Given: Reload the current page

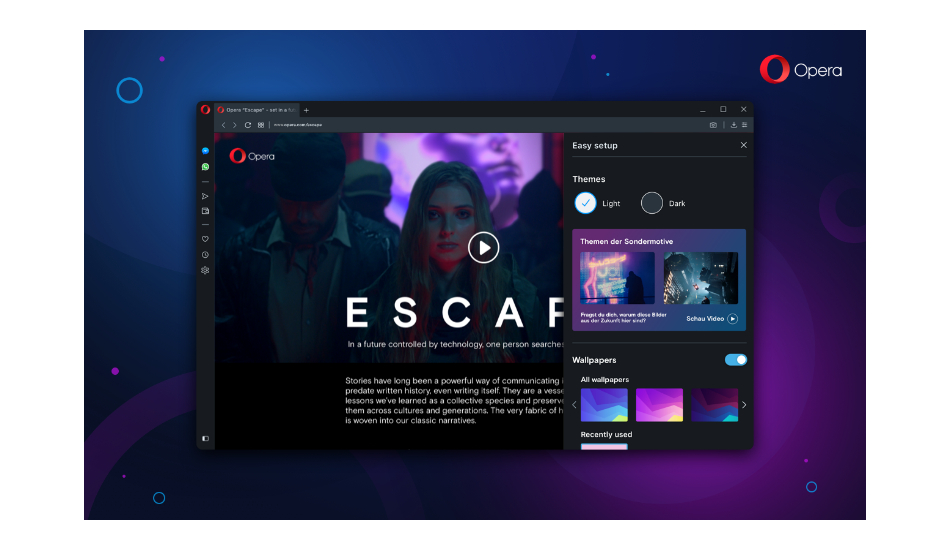Looking at the screenshot, I should [x=248, y=125].
